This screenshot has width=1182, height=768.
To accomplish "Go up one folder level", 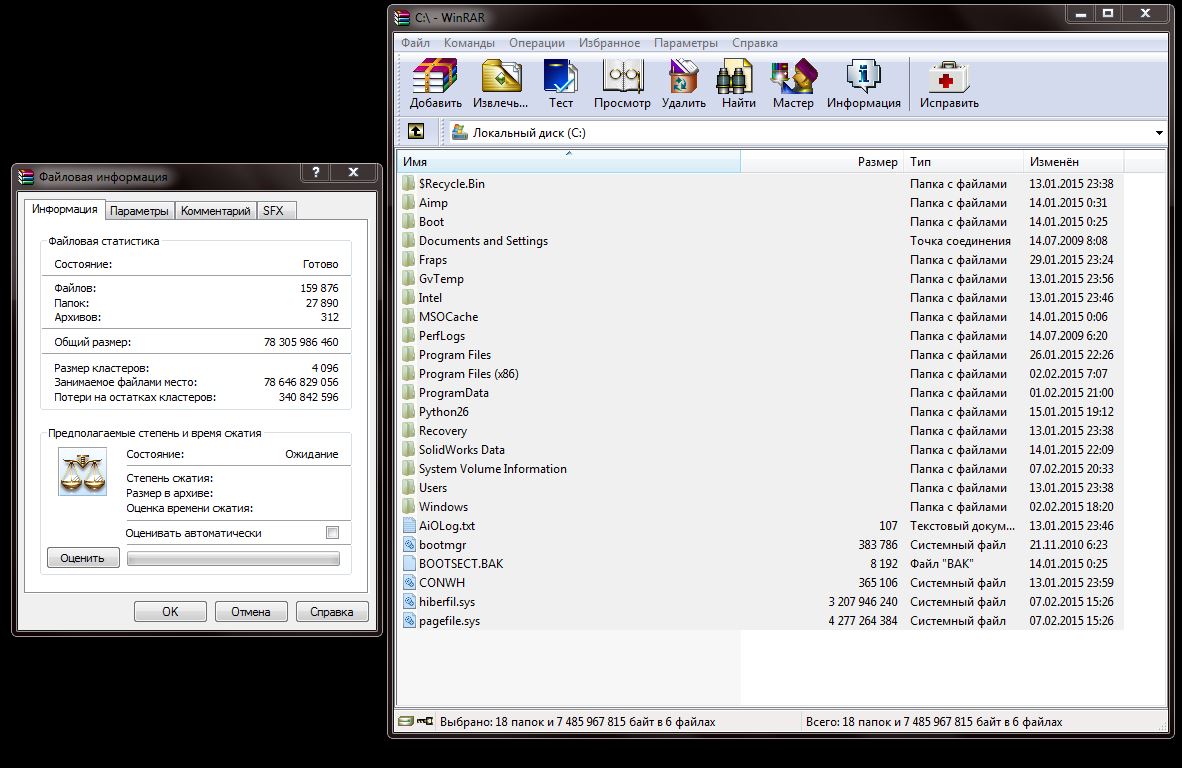I will click(x=416, y=132).
